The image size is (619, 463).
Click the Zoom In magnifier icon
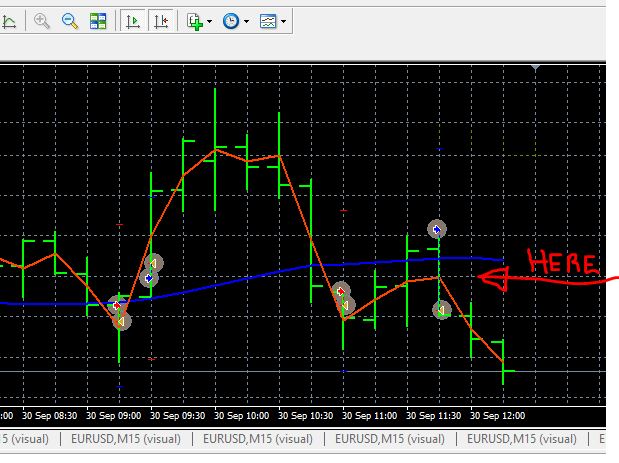41,21
